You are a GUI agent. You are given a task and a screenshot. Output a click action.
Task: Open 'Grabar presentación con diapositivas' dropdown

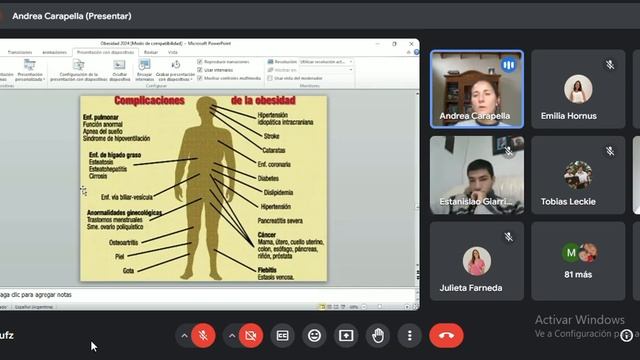coord(176,70)
